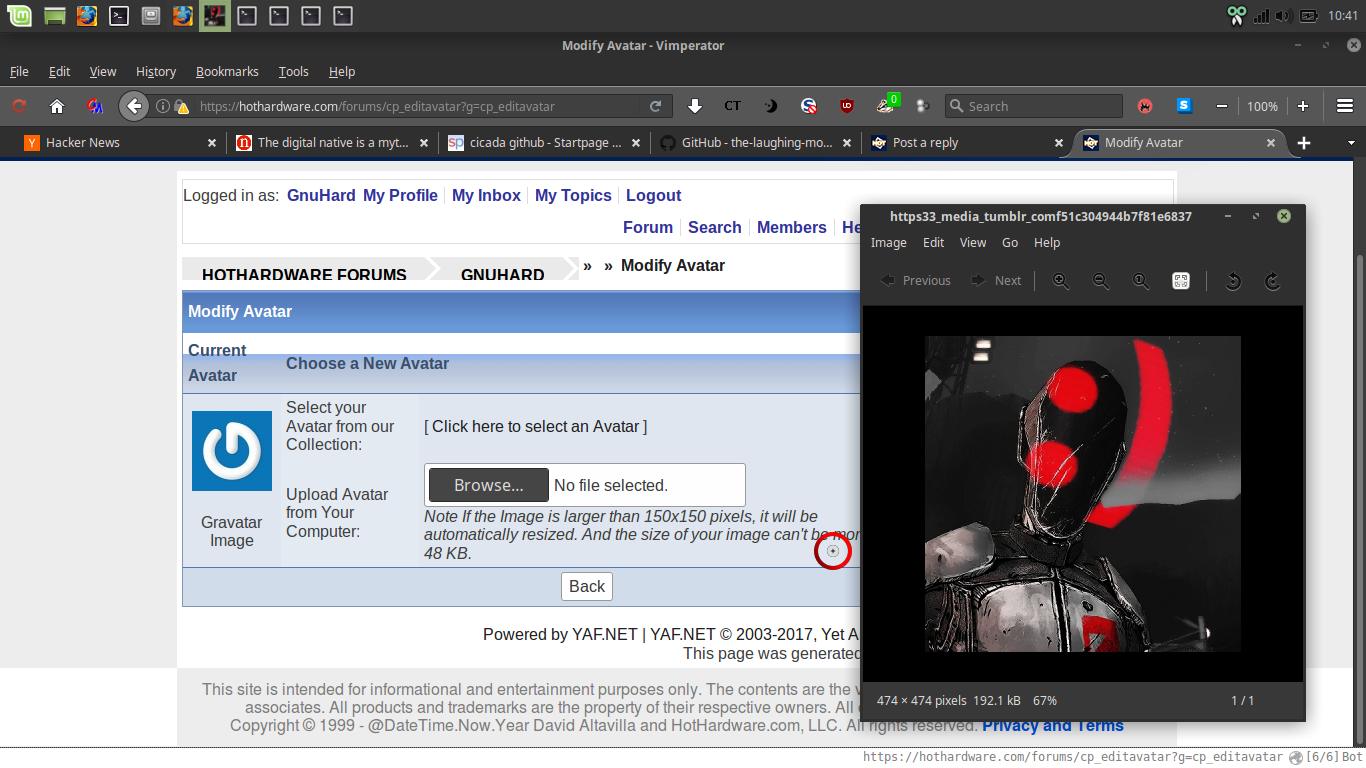Open the image viewer taskbar entry

[214, 15]
